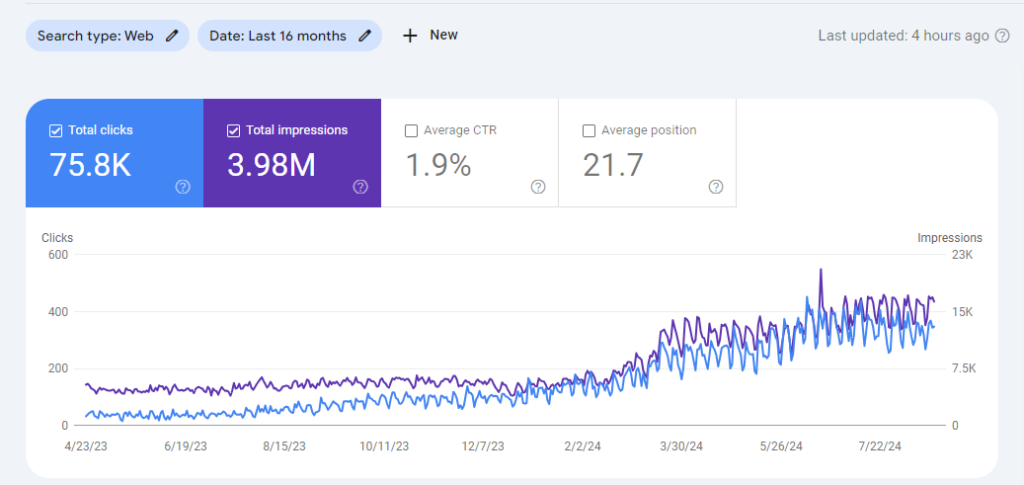Click pencil icon on Date filter
The image size is (1024, 485).
[365, 36]
